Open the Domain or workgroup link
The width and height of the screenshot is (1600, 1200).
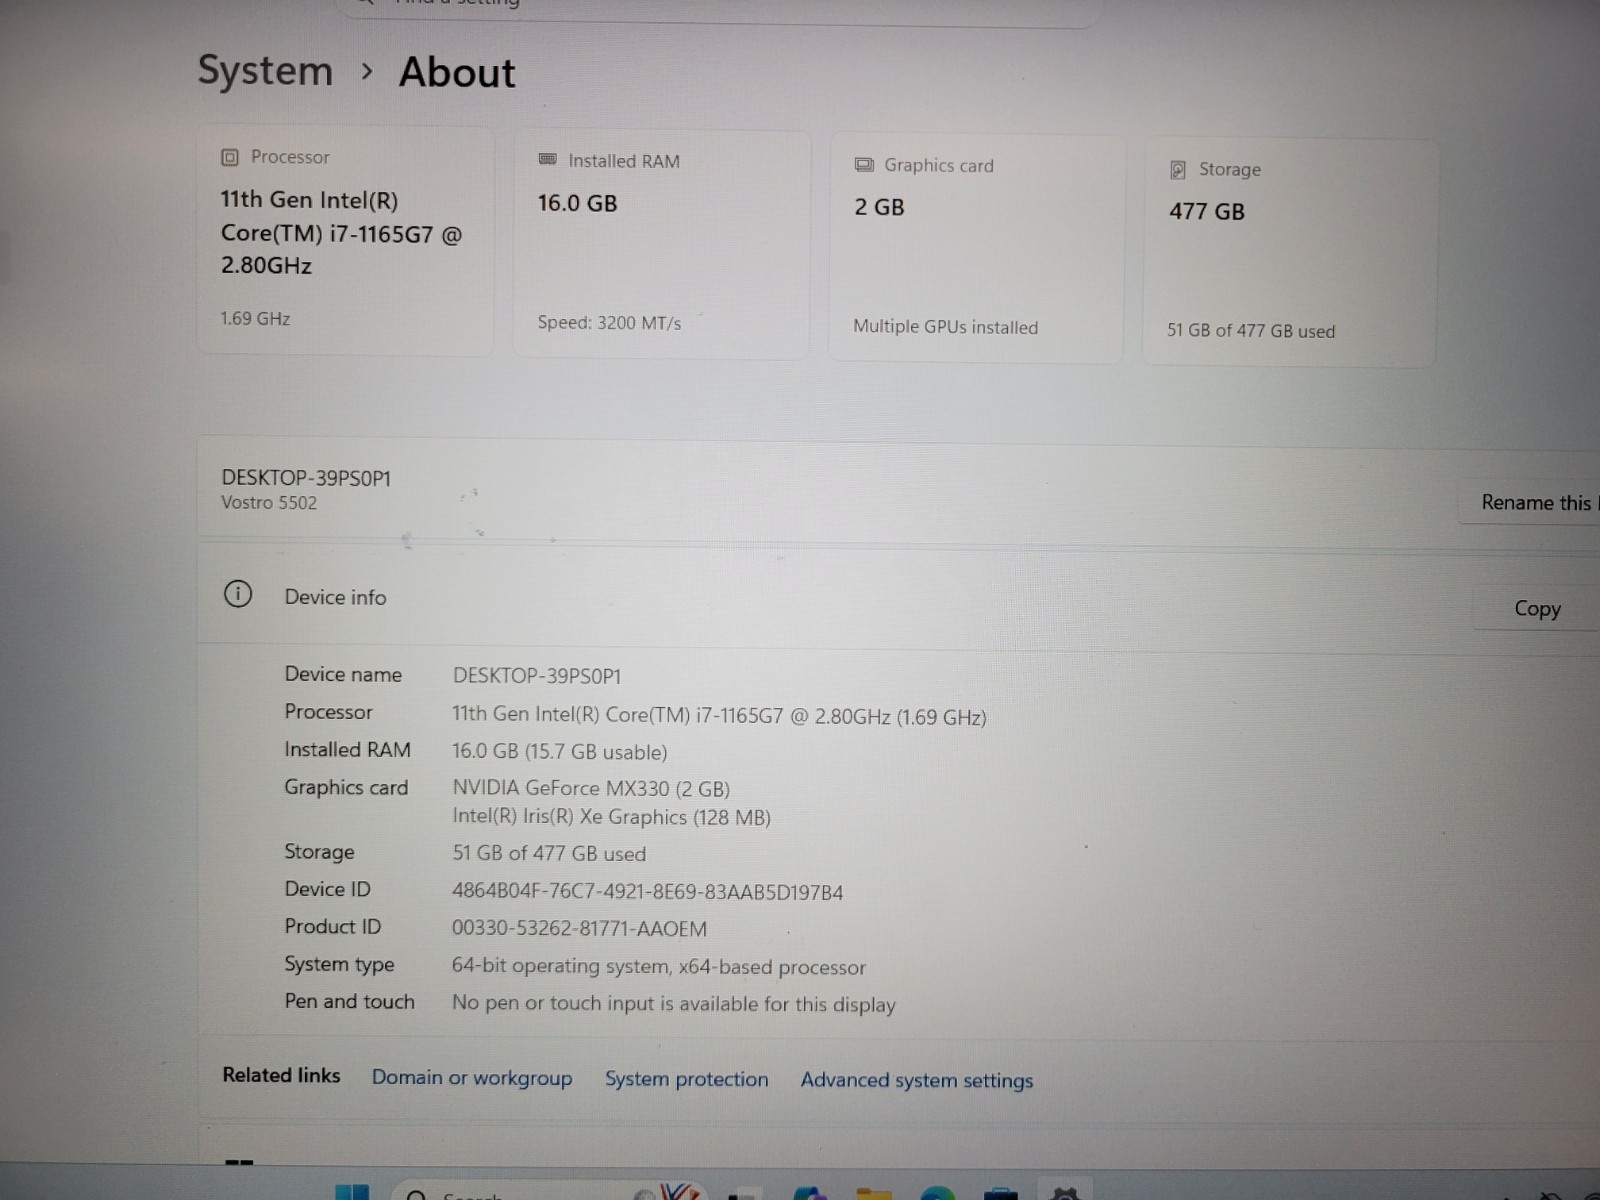pos(472,1078)
